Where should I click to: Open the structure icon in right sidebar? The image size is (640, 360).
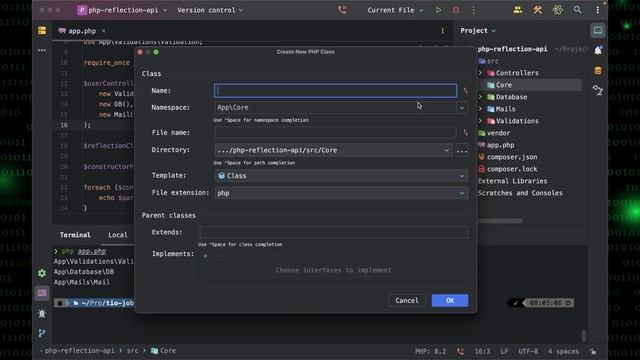(x=598, y=90)
